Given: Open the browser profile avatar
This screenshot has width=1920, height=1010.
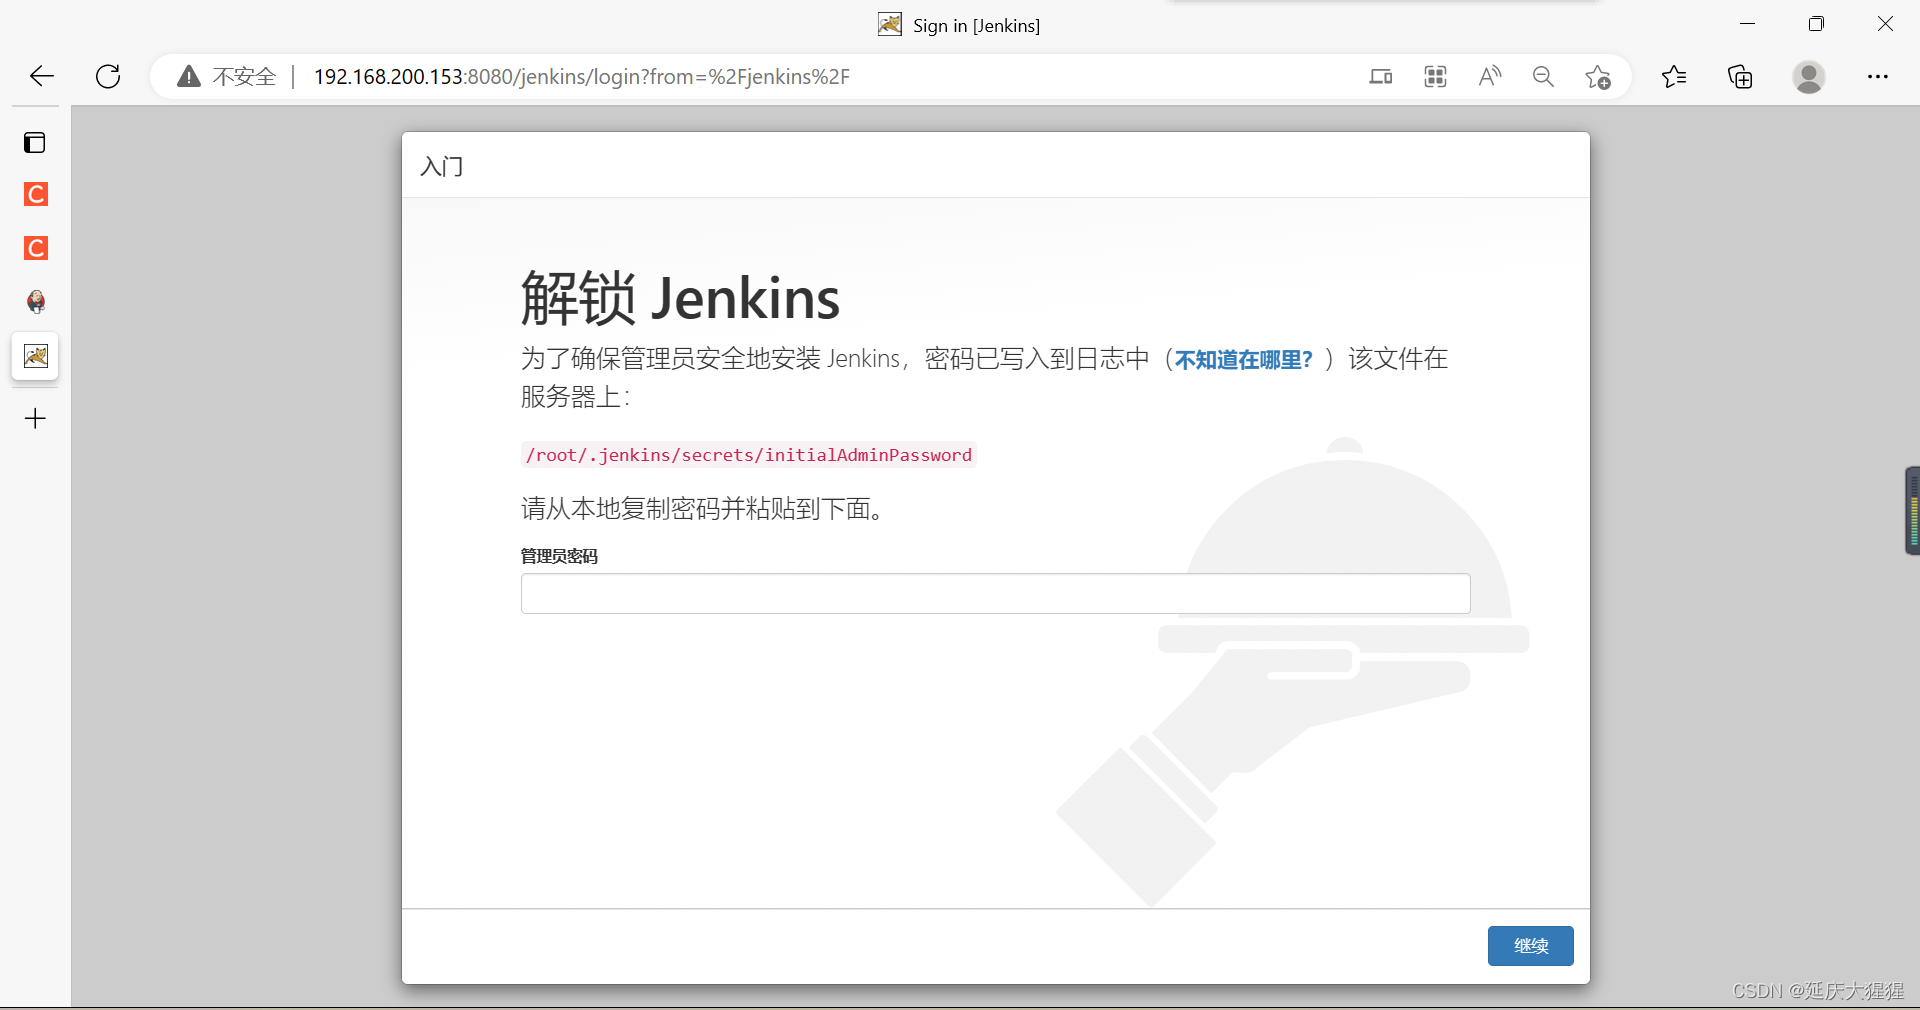Looking at the screenshot, I should point(1809,77).
